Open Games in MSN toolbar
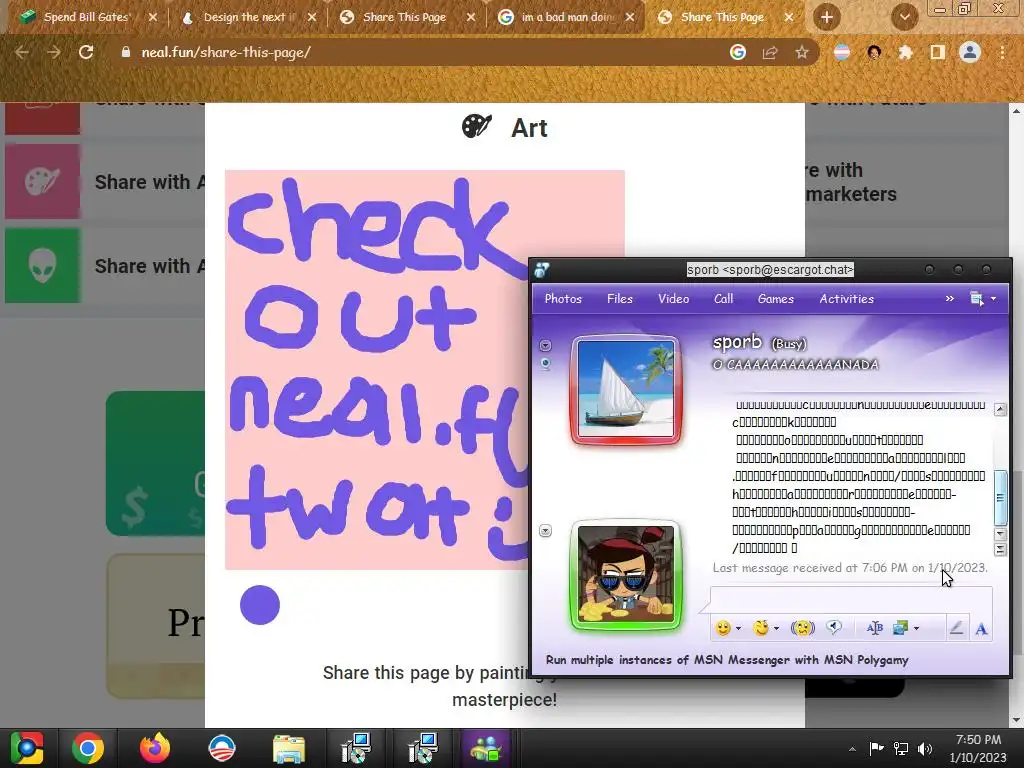 (775, 298)
